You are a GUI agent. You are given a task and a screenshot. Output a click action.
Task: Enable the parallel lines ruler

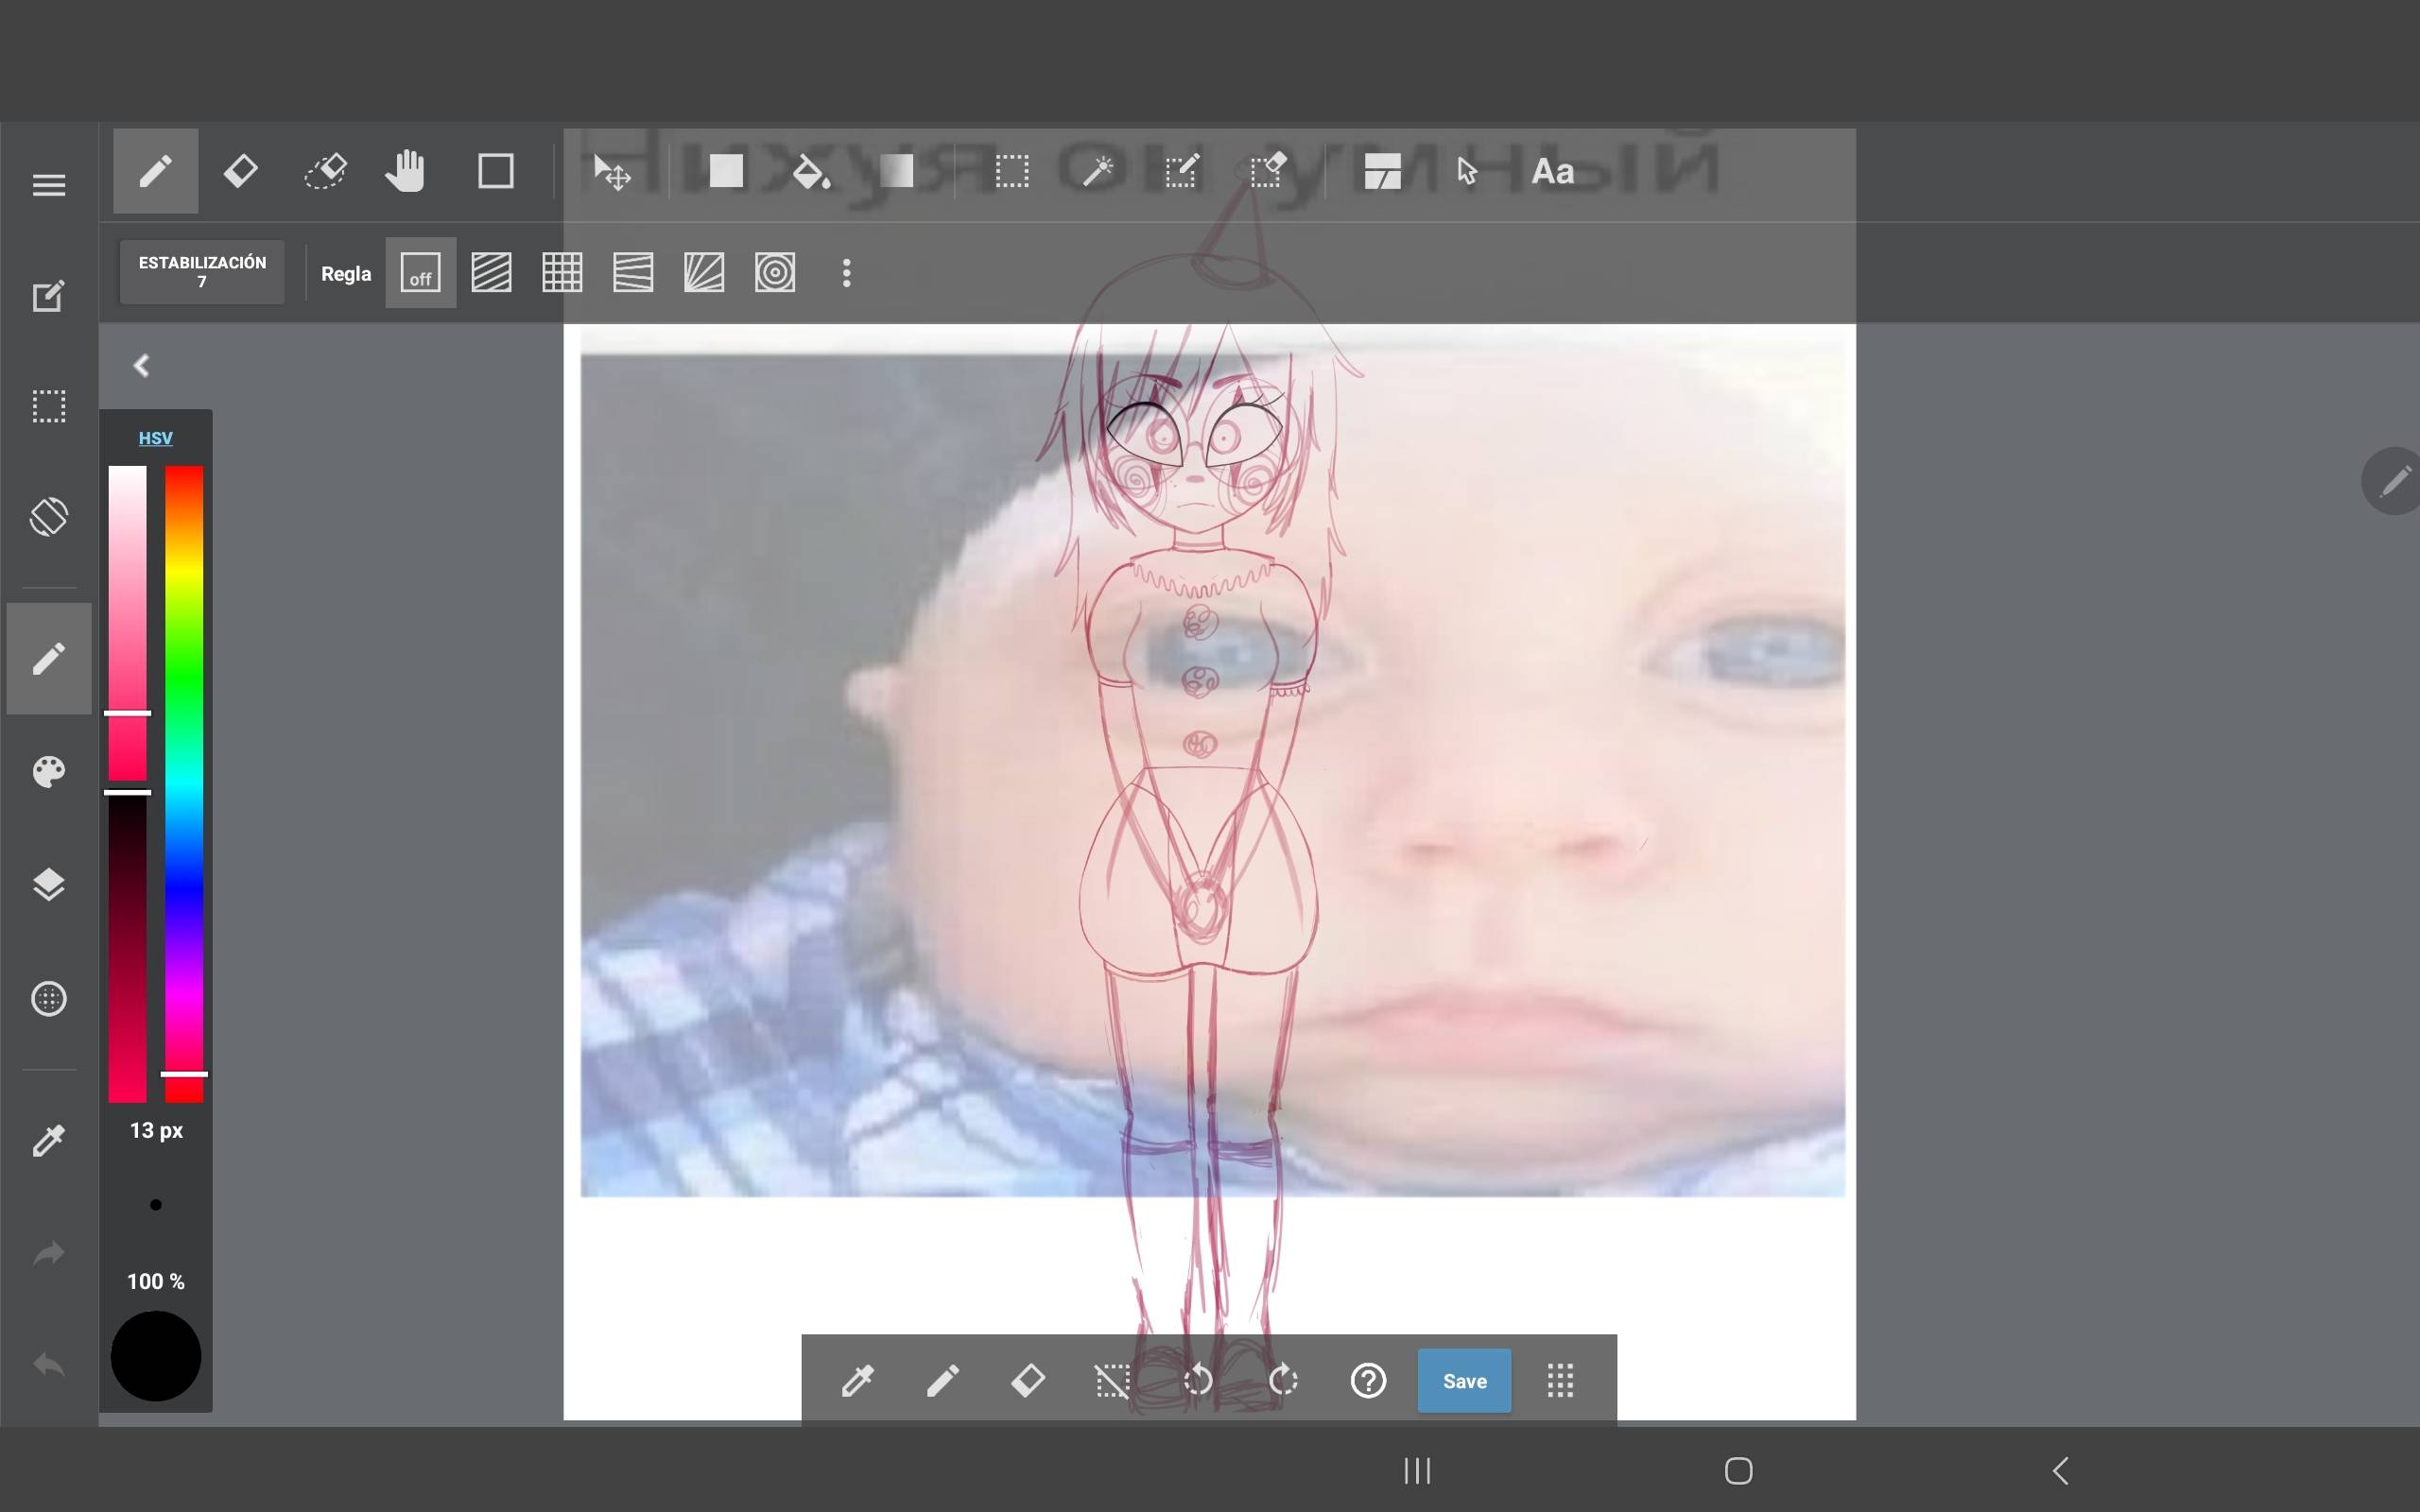pyautogui.click(x=491, y=272)
